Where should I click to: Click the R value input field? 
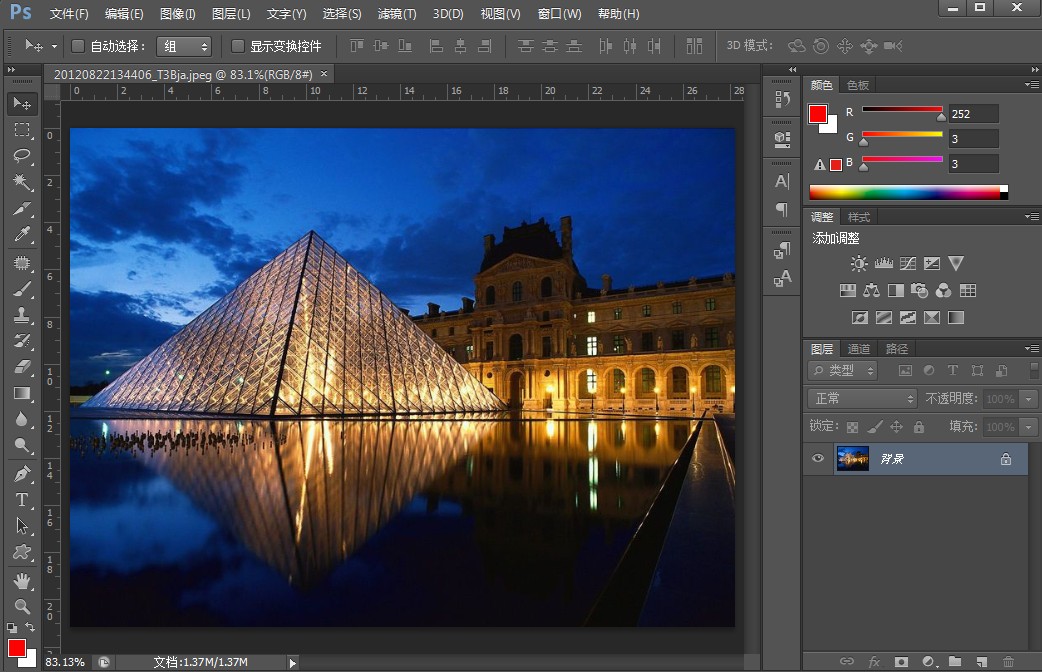[974, 114]
